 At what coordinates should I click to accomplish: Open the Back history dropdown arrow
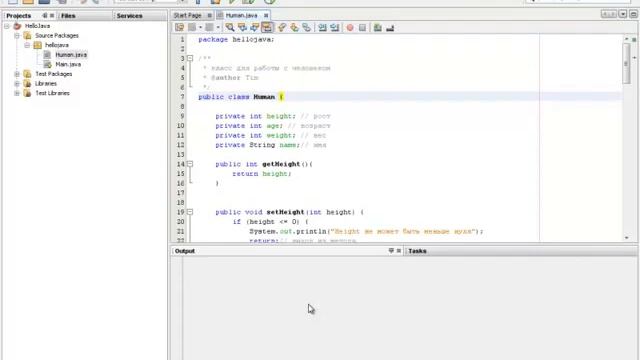coord(200,27)
